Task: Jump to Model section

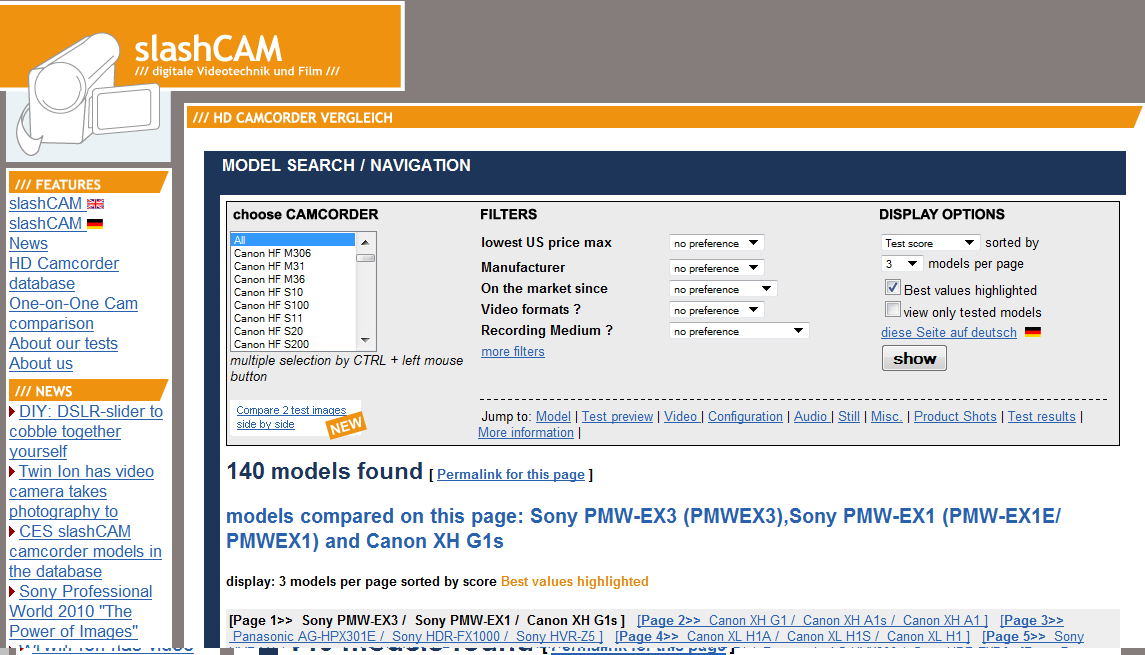Action: pos(553,416)
